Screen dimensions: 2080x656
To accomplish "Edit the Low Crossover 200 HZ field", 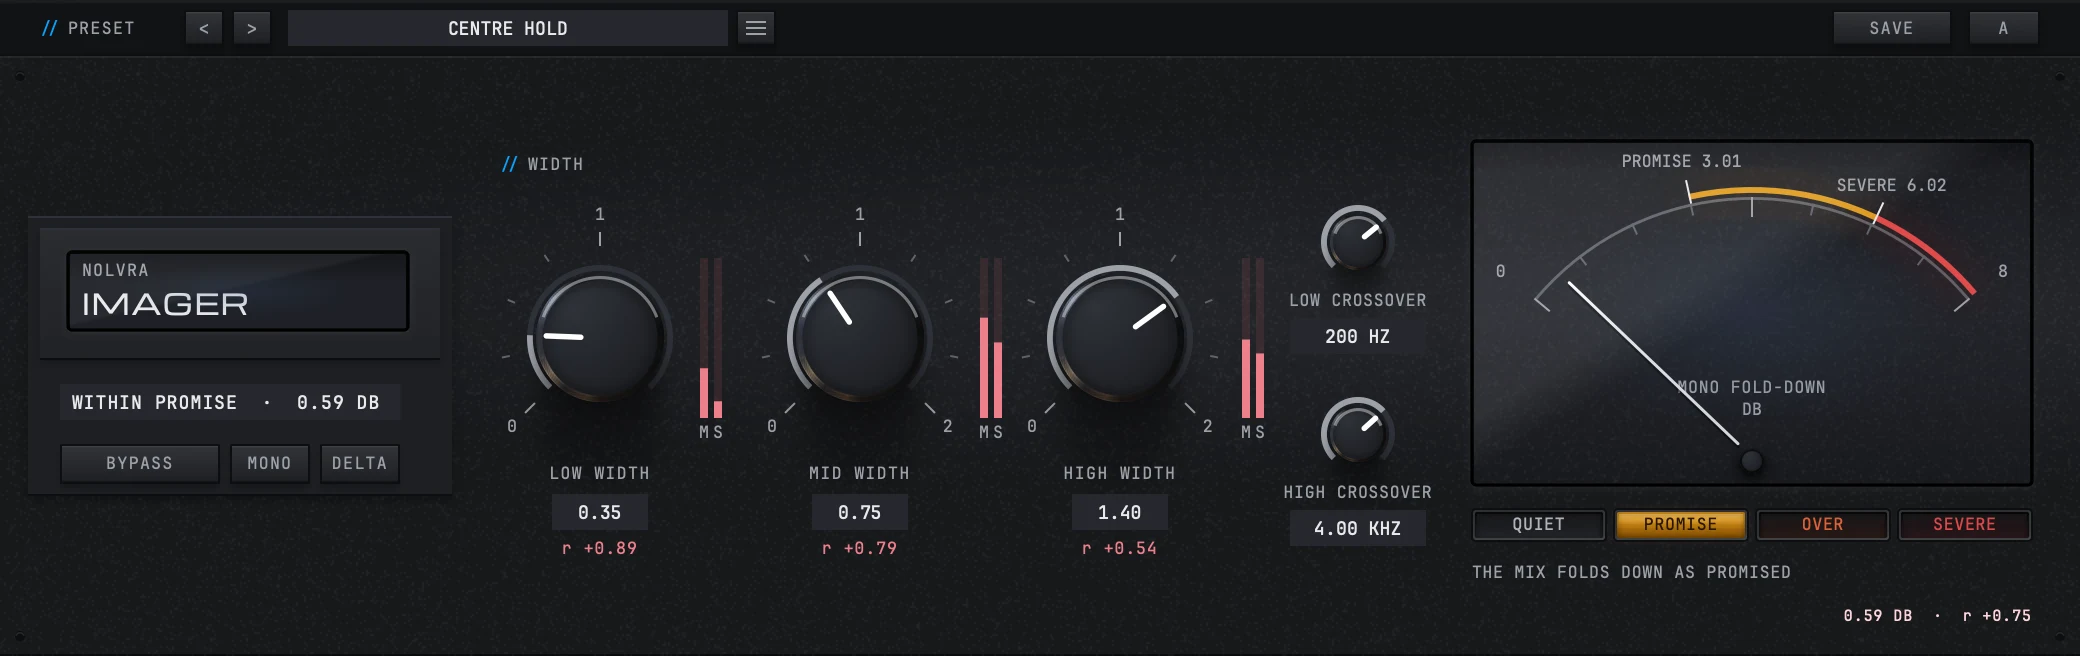I will 1357,337.
